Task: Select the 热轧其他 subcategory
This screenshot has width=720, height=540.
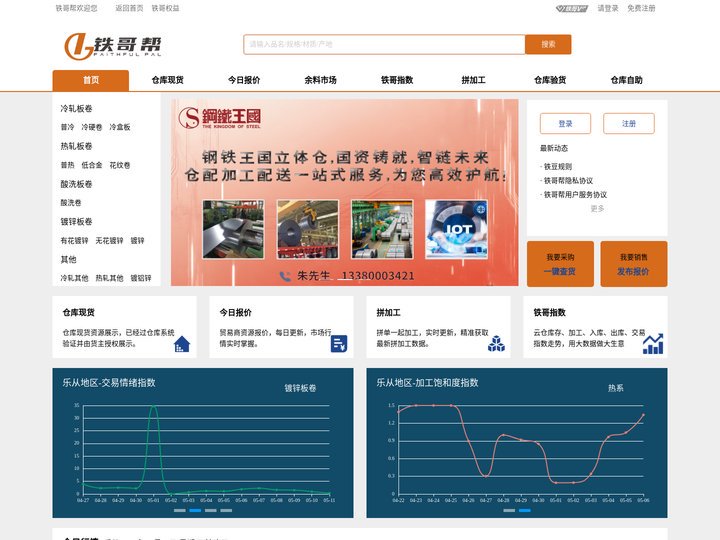Action: 109,278
